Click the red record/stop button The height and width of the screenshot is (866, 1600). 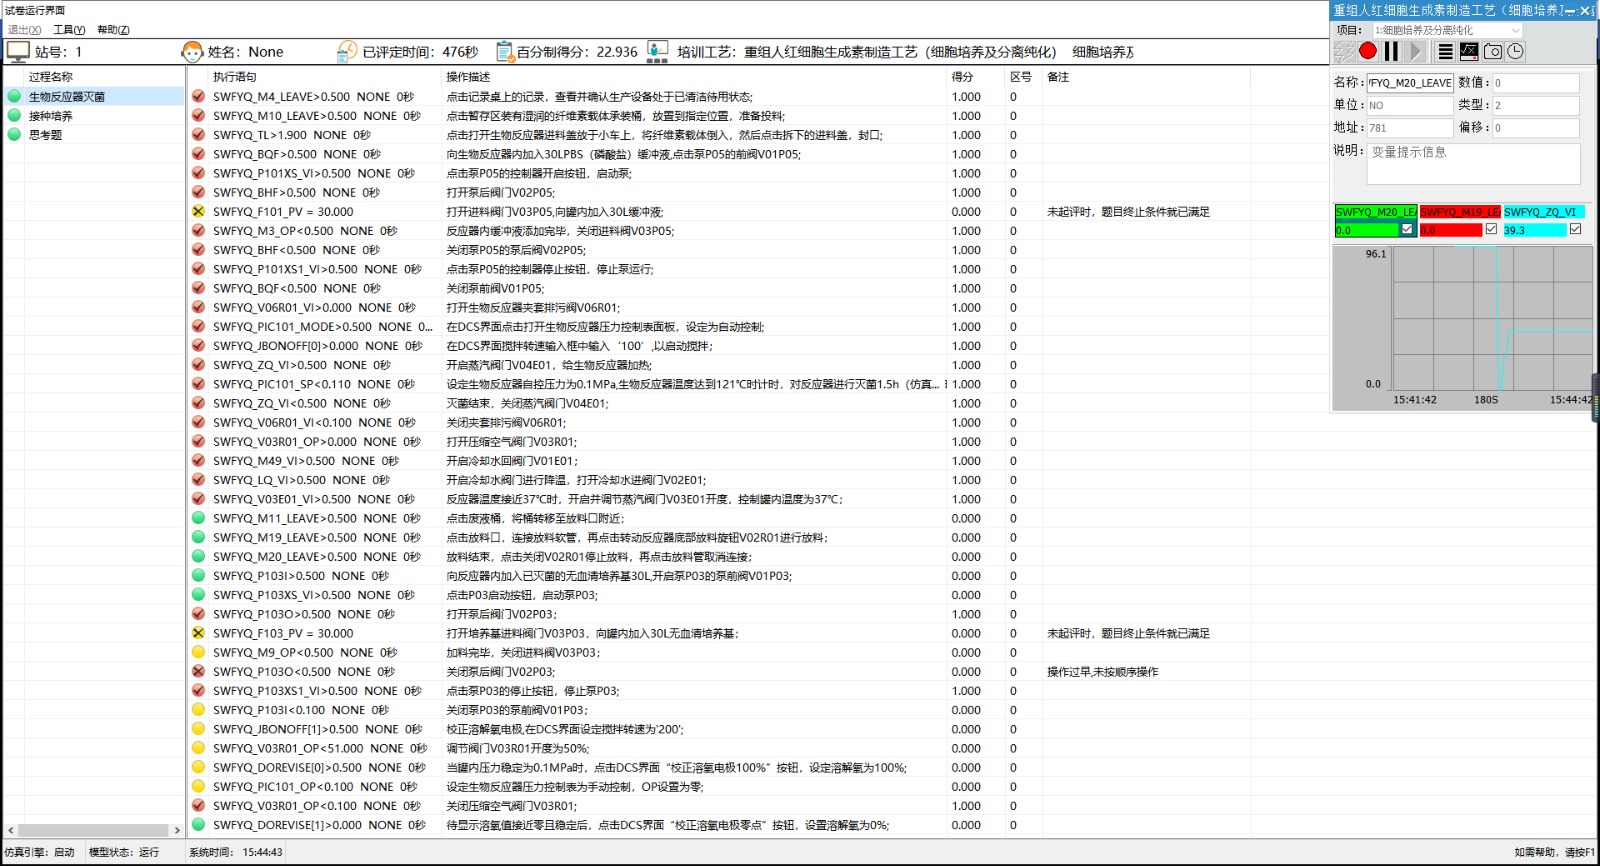click(1367, 51)
